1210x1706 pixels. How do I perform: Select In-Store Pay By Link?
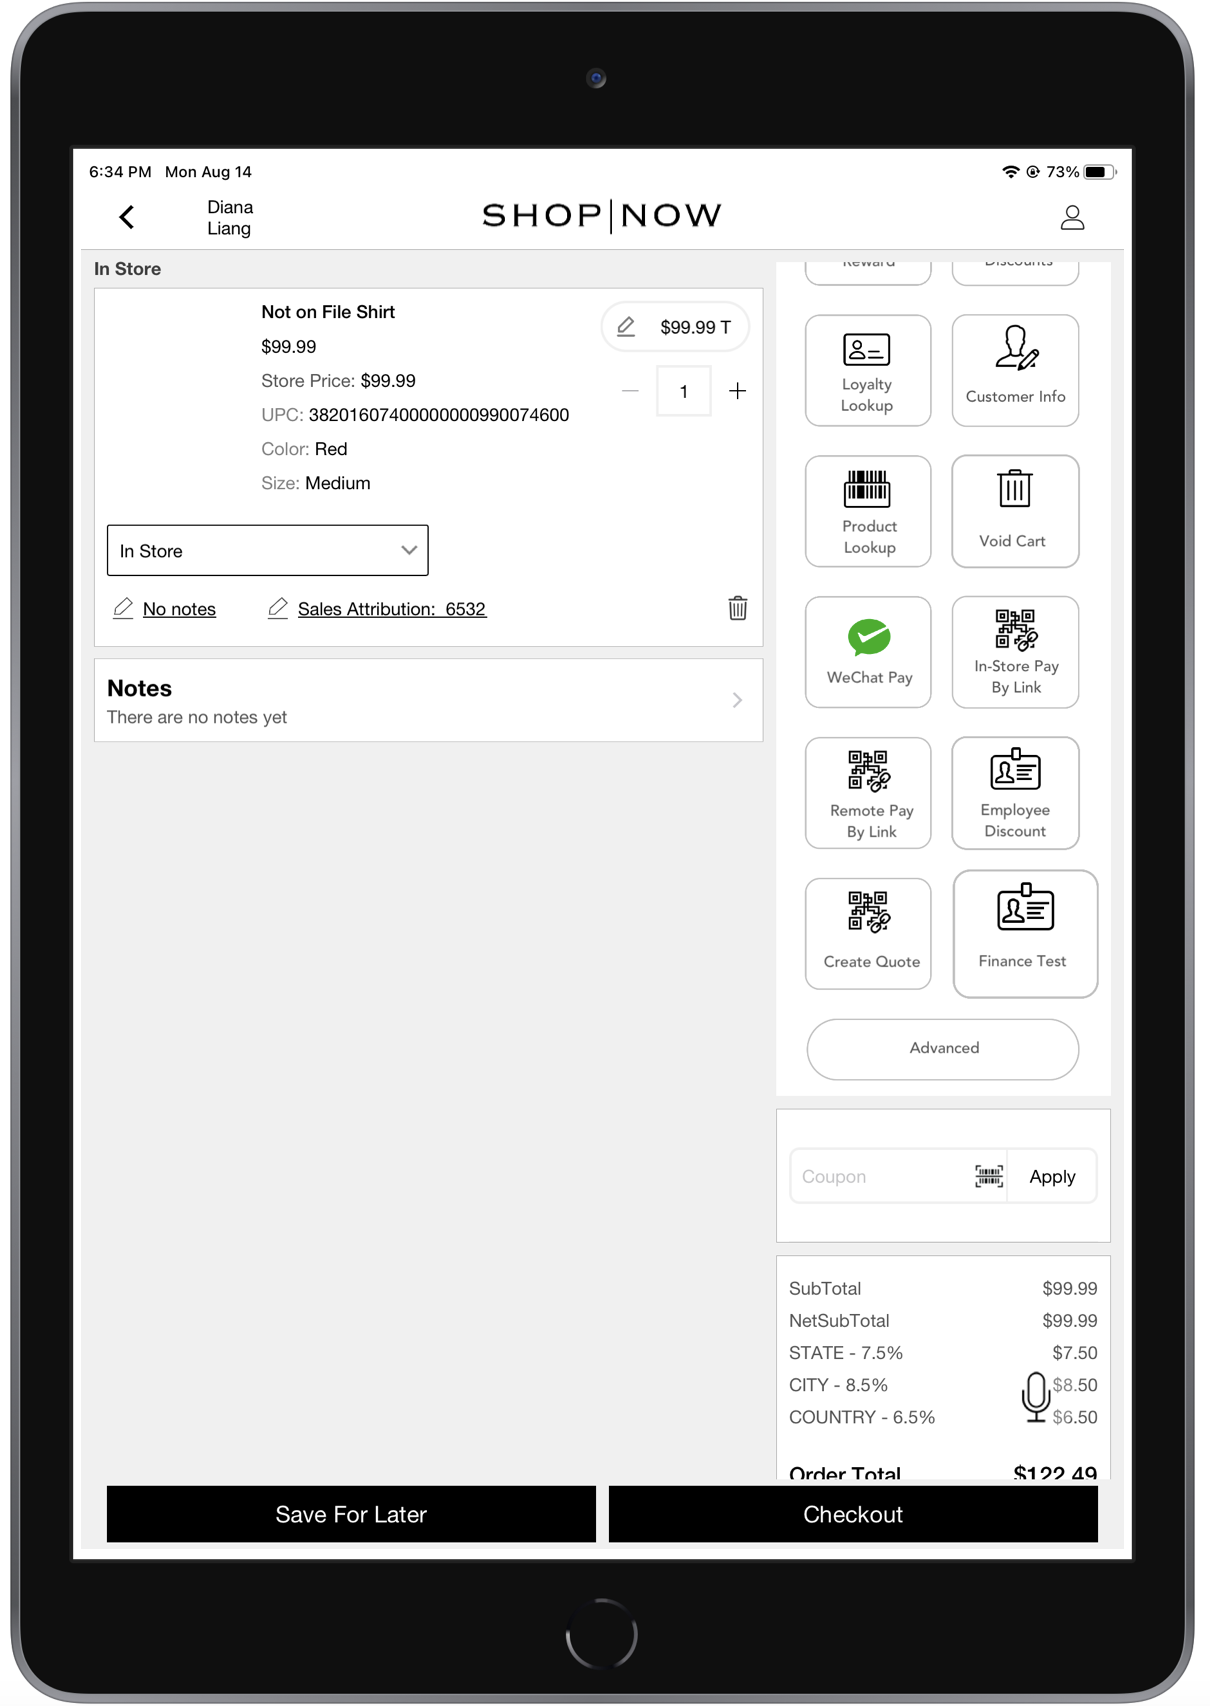tap(1015, 652)
